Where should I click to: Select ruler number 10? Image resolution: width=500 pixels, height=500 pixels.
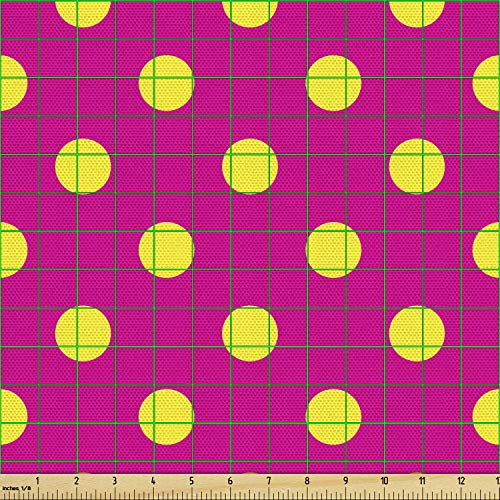coord(384,481)
